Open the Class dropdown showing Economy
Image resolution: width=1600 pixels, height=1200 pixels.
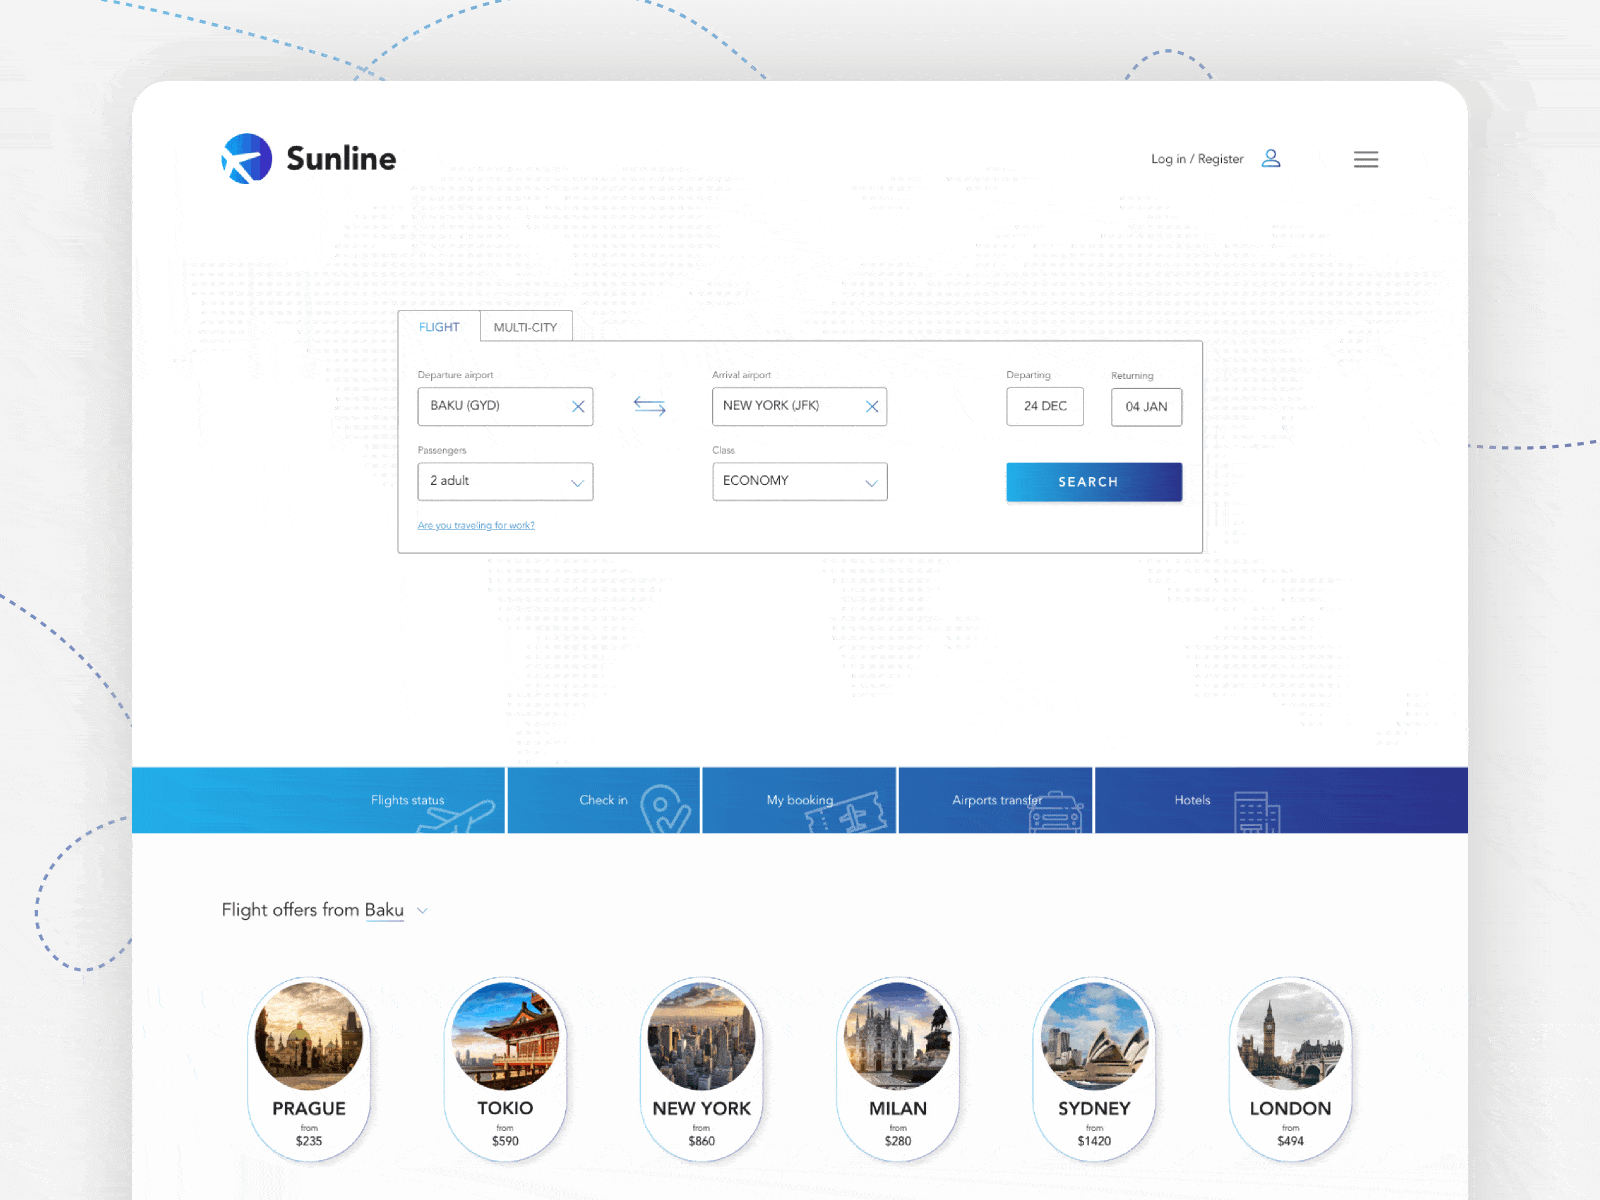(x=800, y=482)
